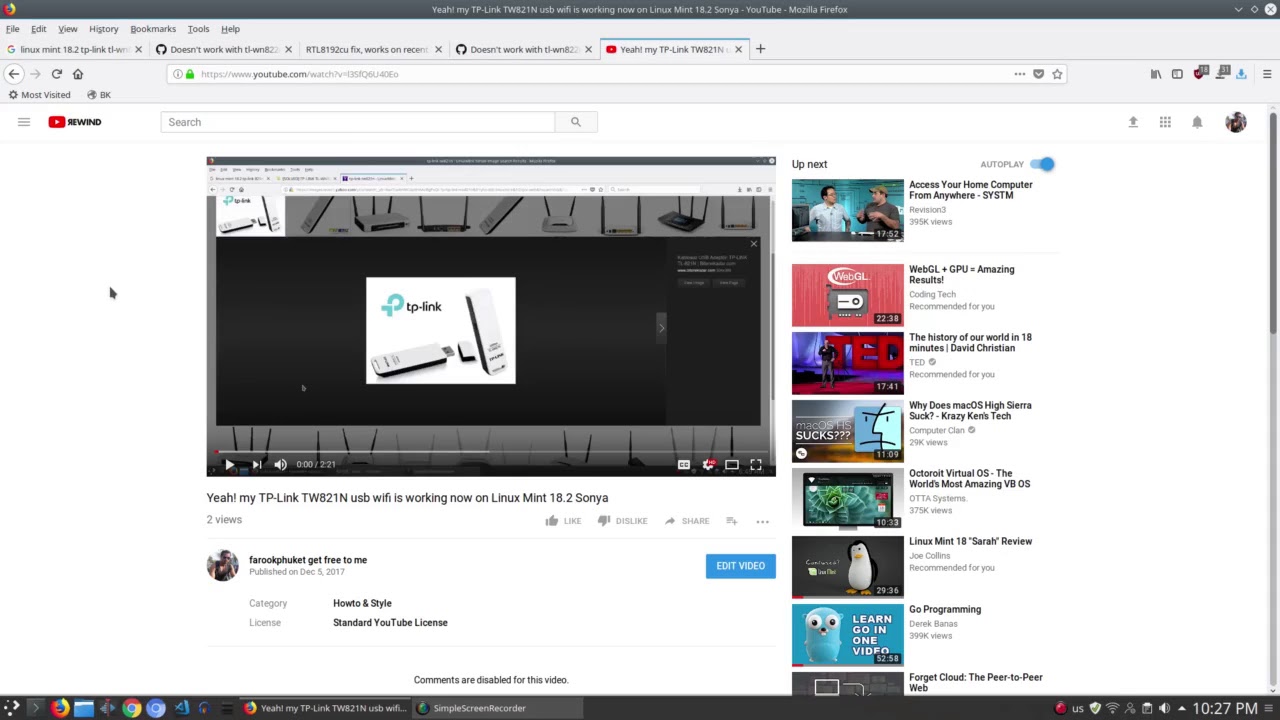Screen dimensions: 1280x720
Task: Seek on the video progress bar
Action: (491, 452)
